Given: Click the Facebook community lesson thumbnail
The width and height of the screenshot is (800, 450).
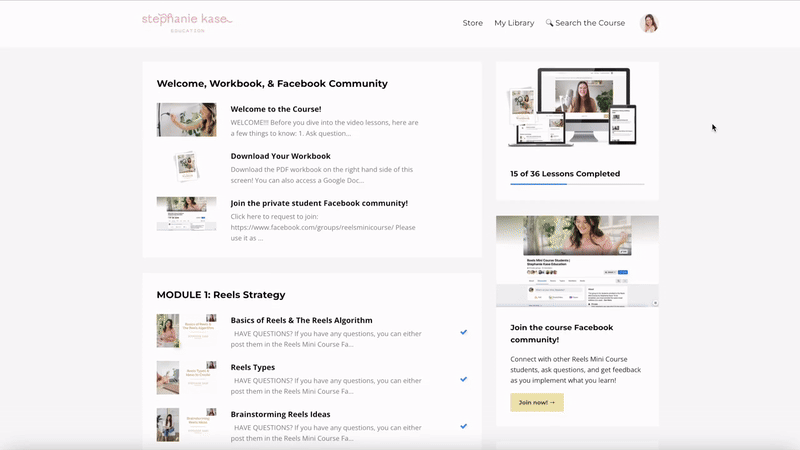Looking at the screenshot, I should click(186, 214).
